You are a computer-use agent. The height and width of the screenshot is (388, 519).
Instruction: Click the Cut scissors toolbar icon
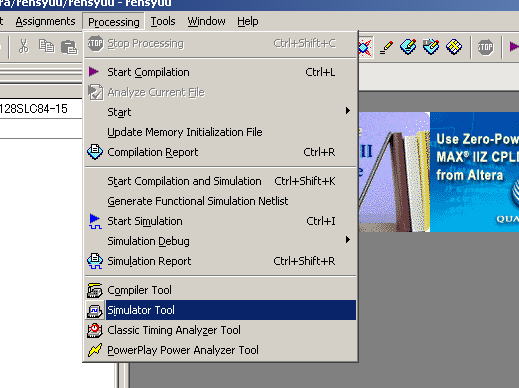coord(24,46)
